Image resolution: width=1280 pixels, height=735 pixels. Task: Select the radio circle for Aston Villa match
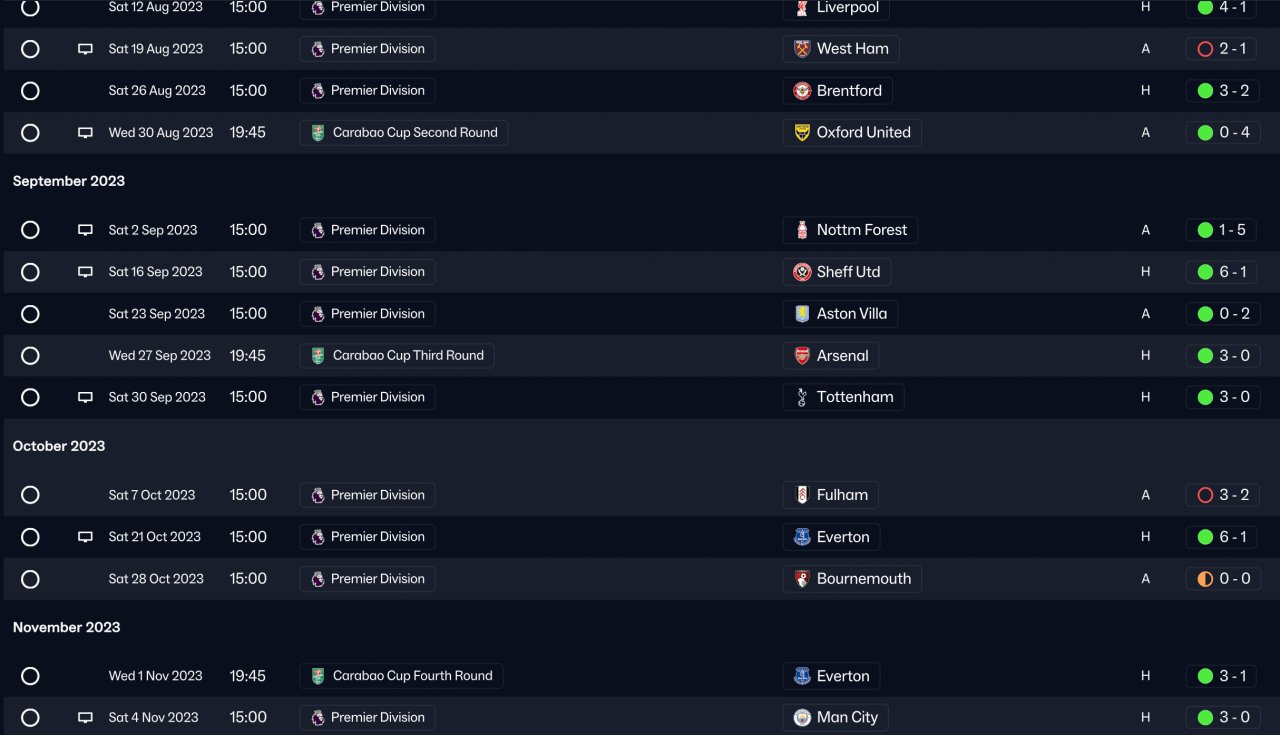tap(30, 314)
